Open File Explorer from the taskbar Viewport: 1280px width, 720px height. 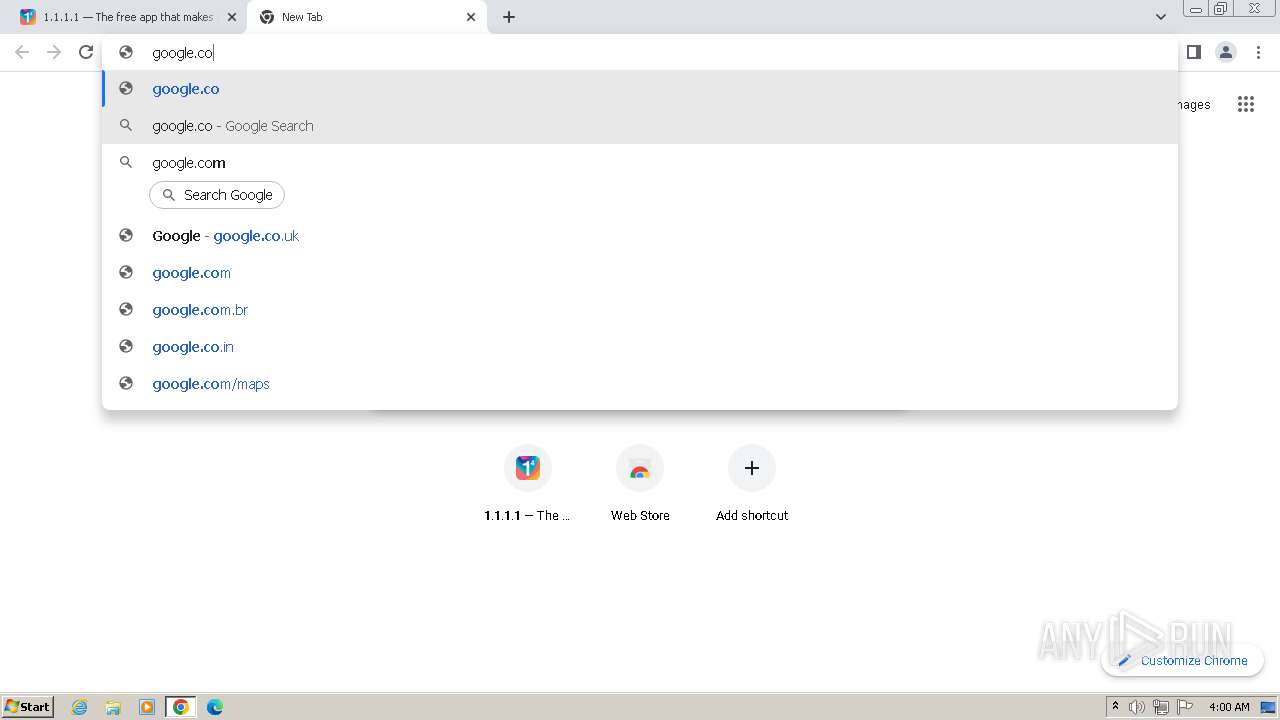113,707
